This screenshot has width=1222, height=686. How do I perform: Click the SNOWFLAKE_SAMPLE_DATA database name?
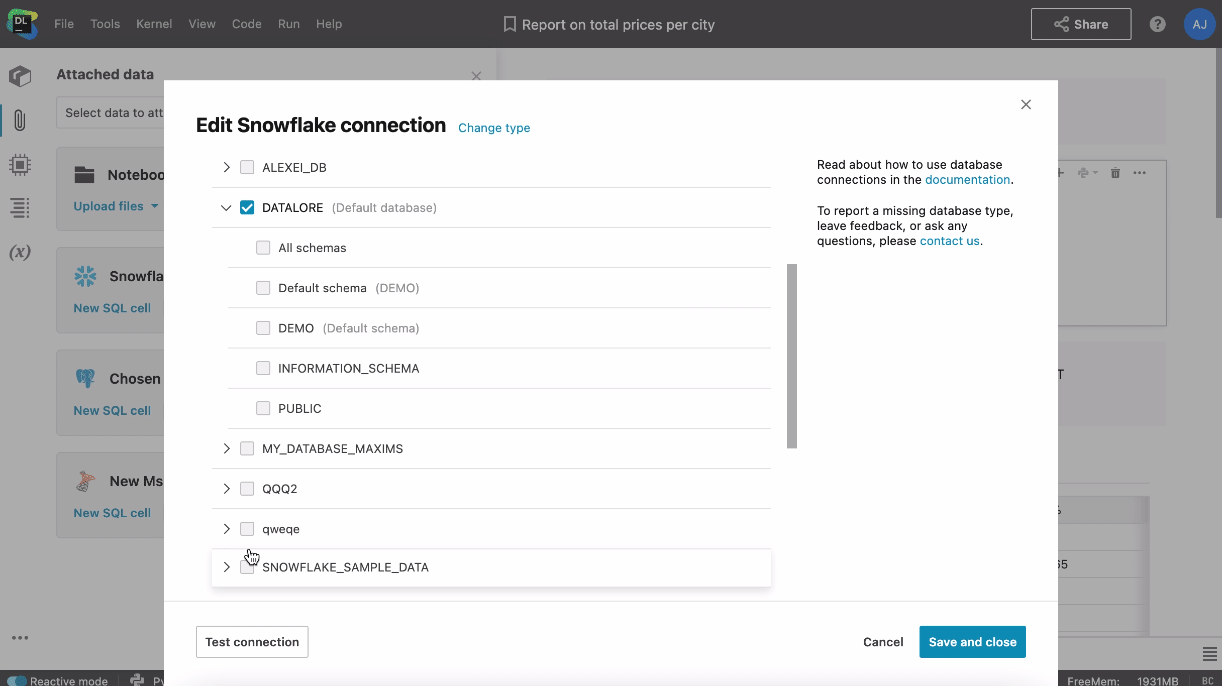pos(345,567)
